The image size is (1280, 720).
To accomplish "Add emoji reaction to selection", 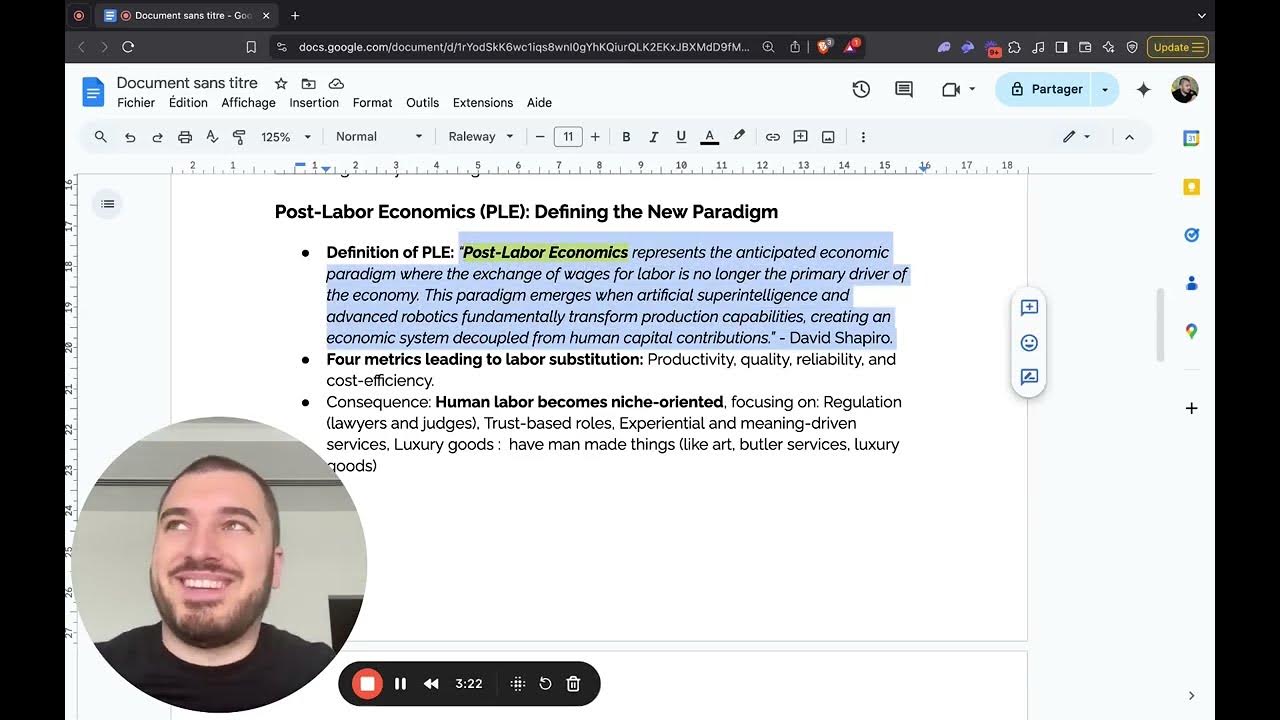I will point(1029,343).
